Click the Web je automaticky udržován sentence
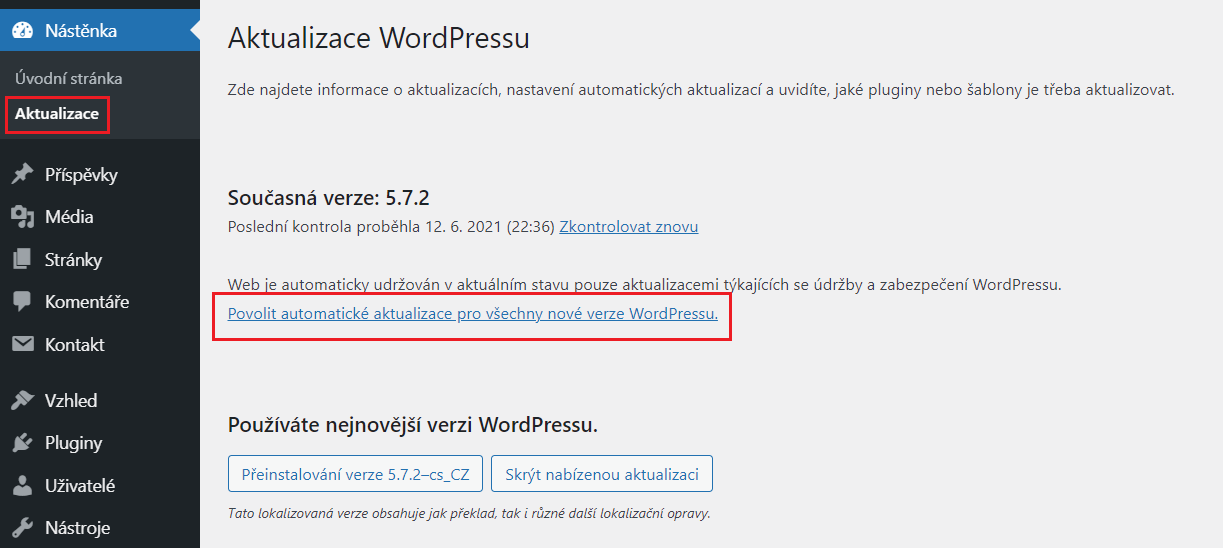This screenshot has height=548, width=1223. click(644, 285)
